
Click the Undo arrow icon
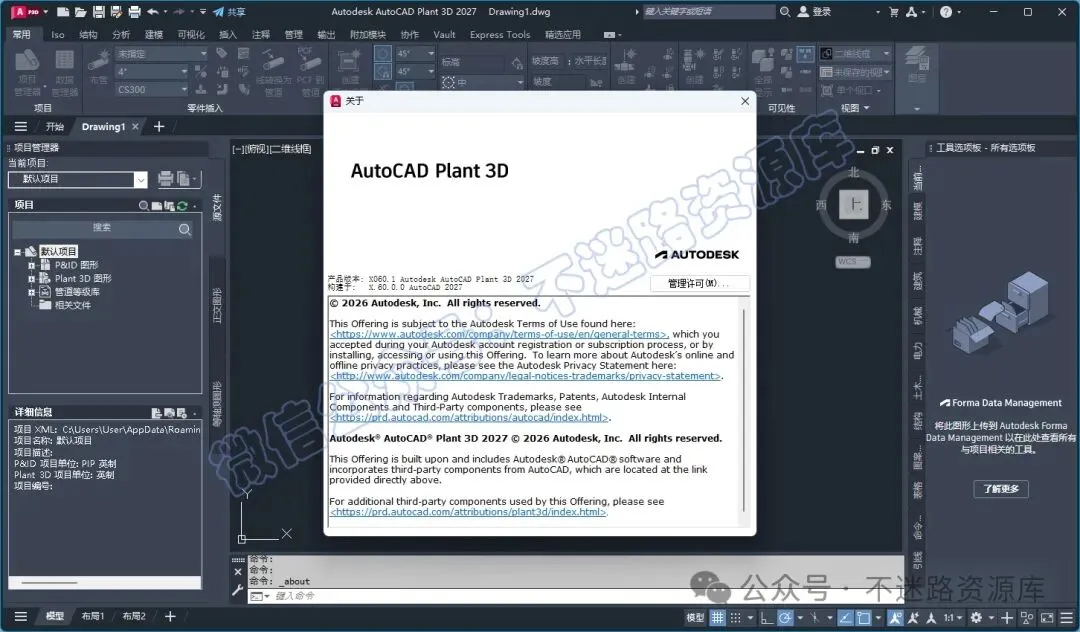153,12
